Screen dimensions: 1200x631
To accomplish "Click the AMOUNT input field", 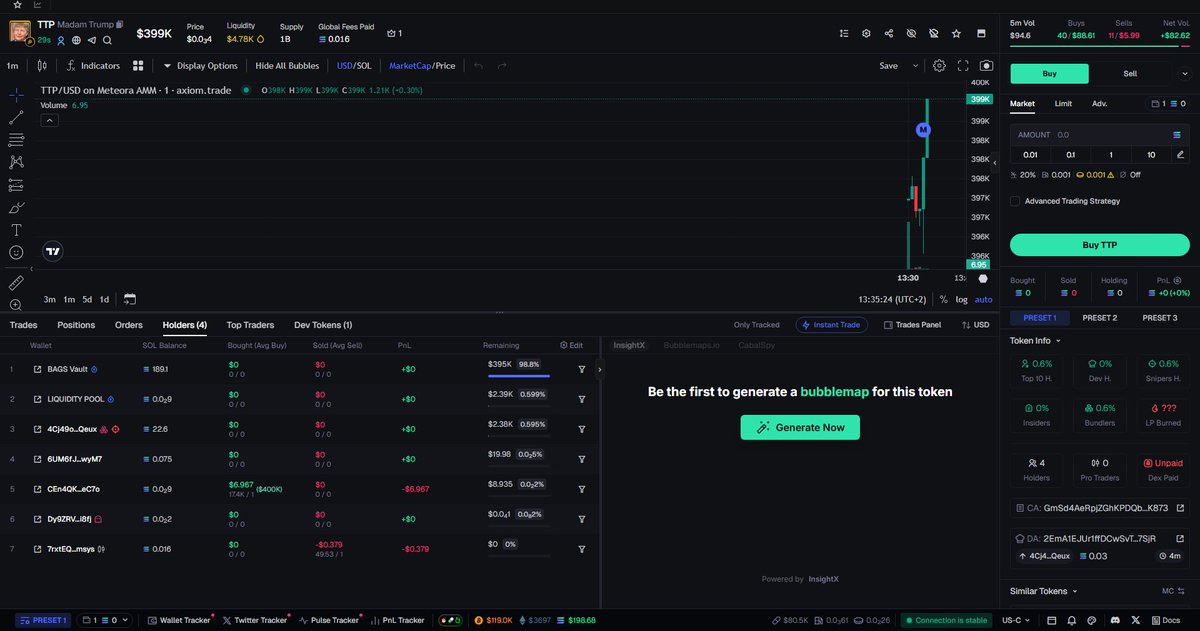I will click(x=1100, y=134).
